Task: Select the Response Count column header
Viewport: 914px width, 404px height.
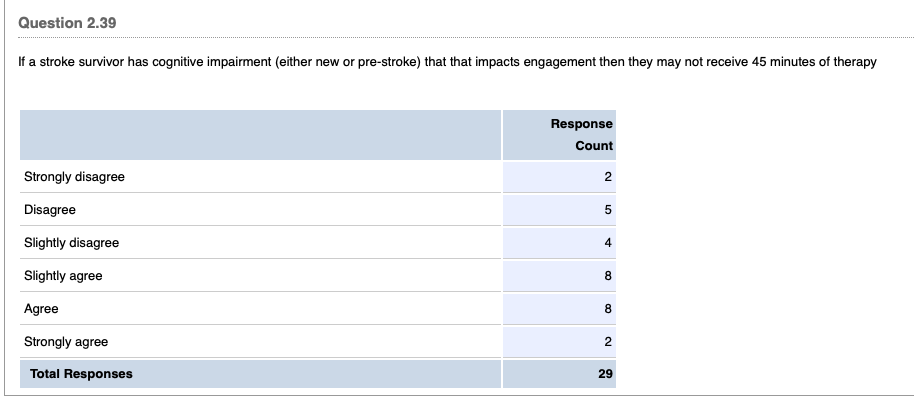Action: (581, 134)
